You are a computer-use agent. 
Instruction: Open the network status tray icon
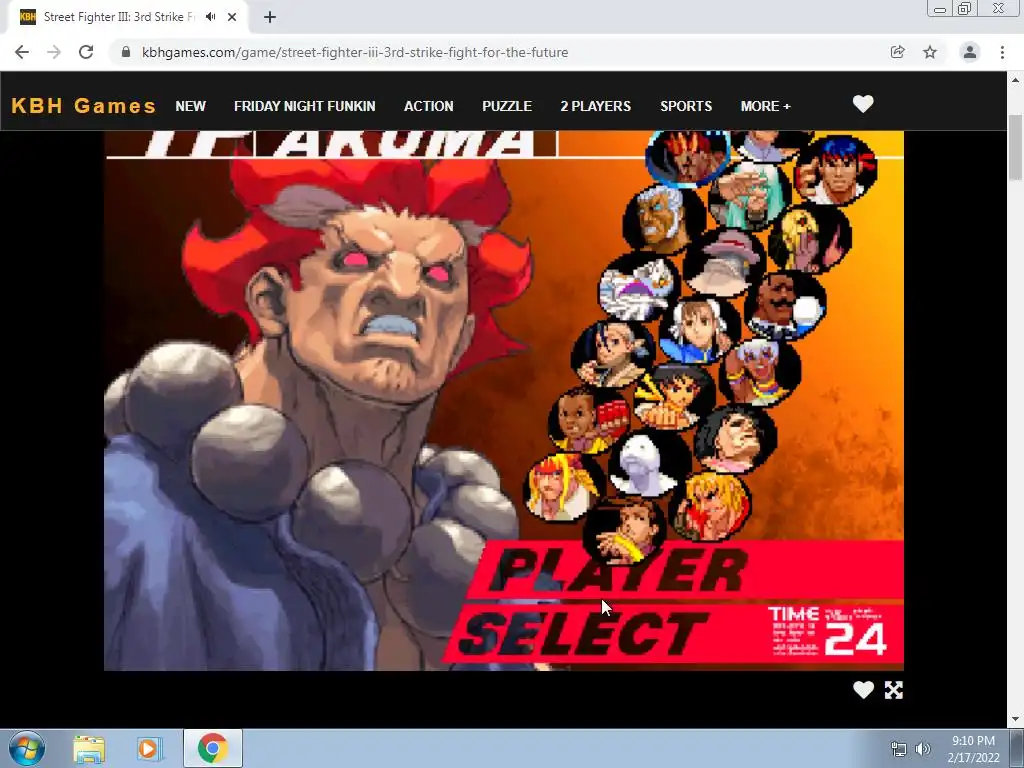coord(899,749)
